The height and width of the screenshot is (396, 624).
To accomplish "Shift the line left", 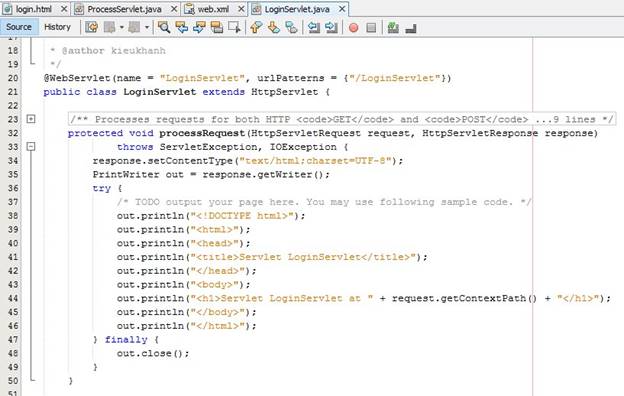I will 314,27.
